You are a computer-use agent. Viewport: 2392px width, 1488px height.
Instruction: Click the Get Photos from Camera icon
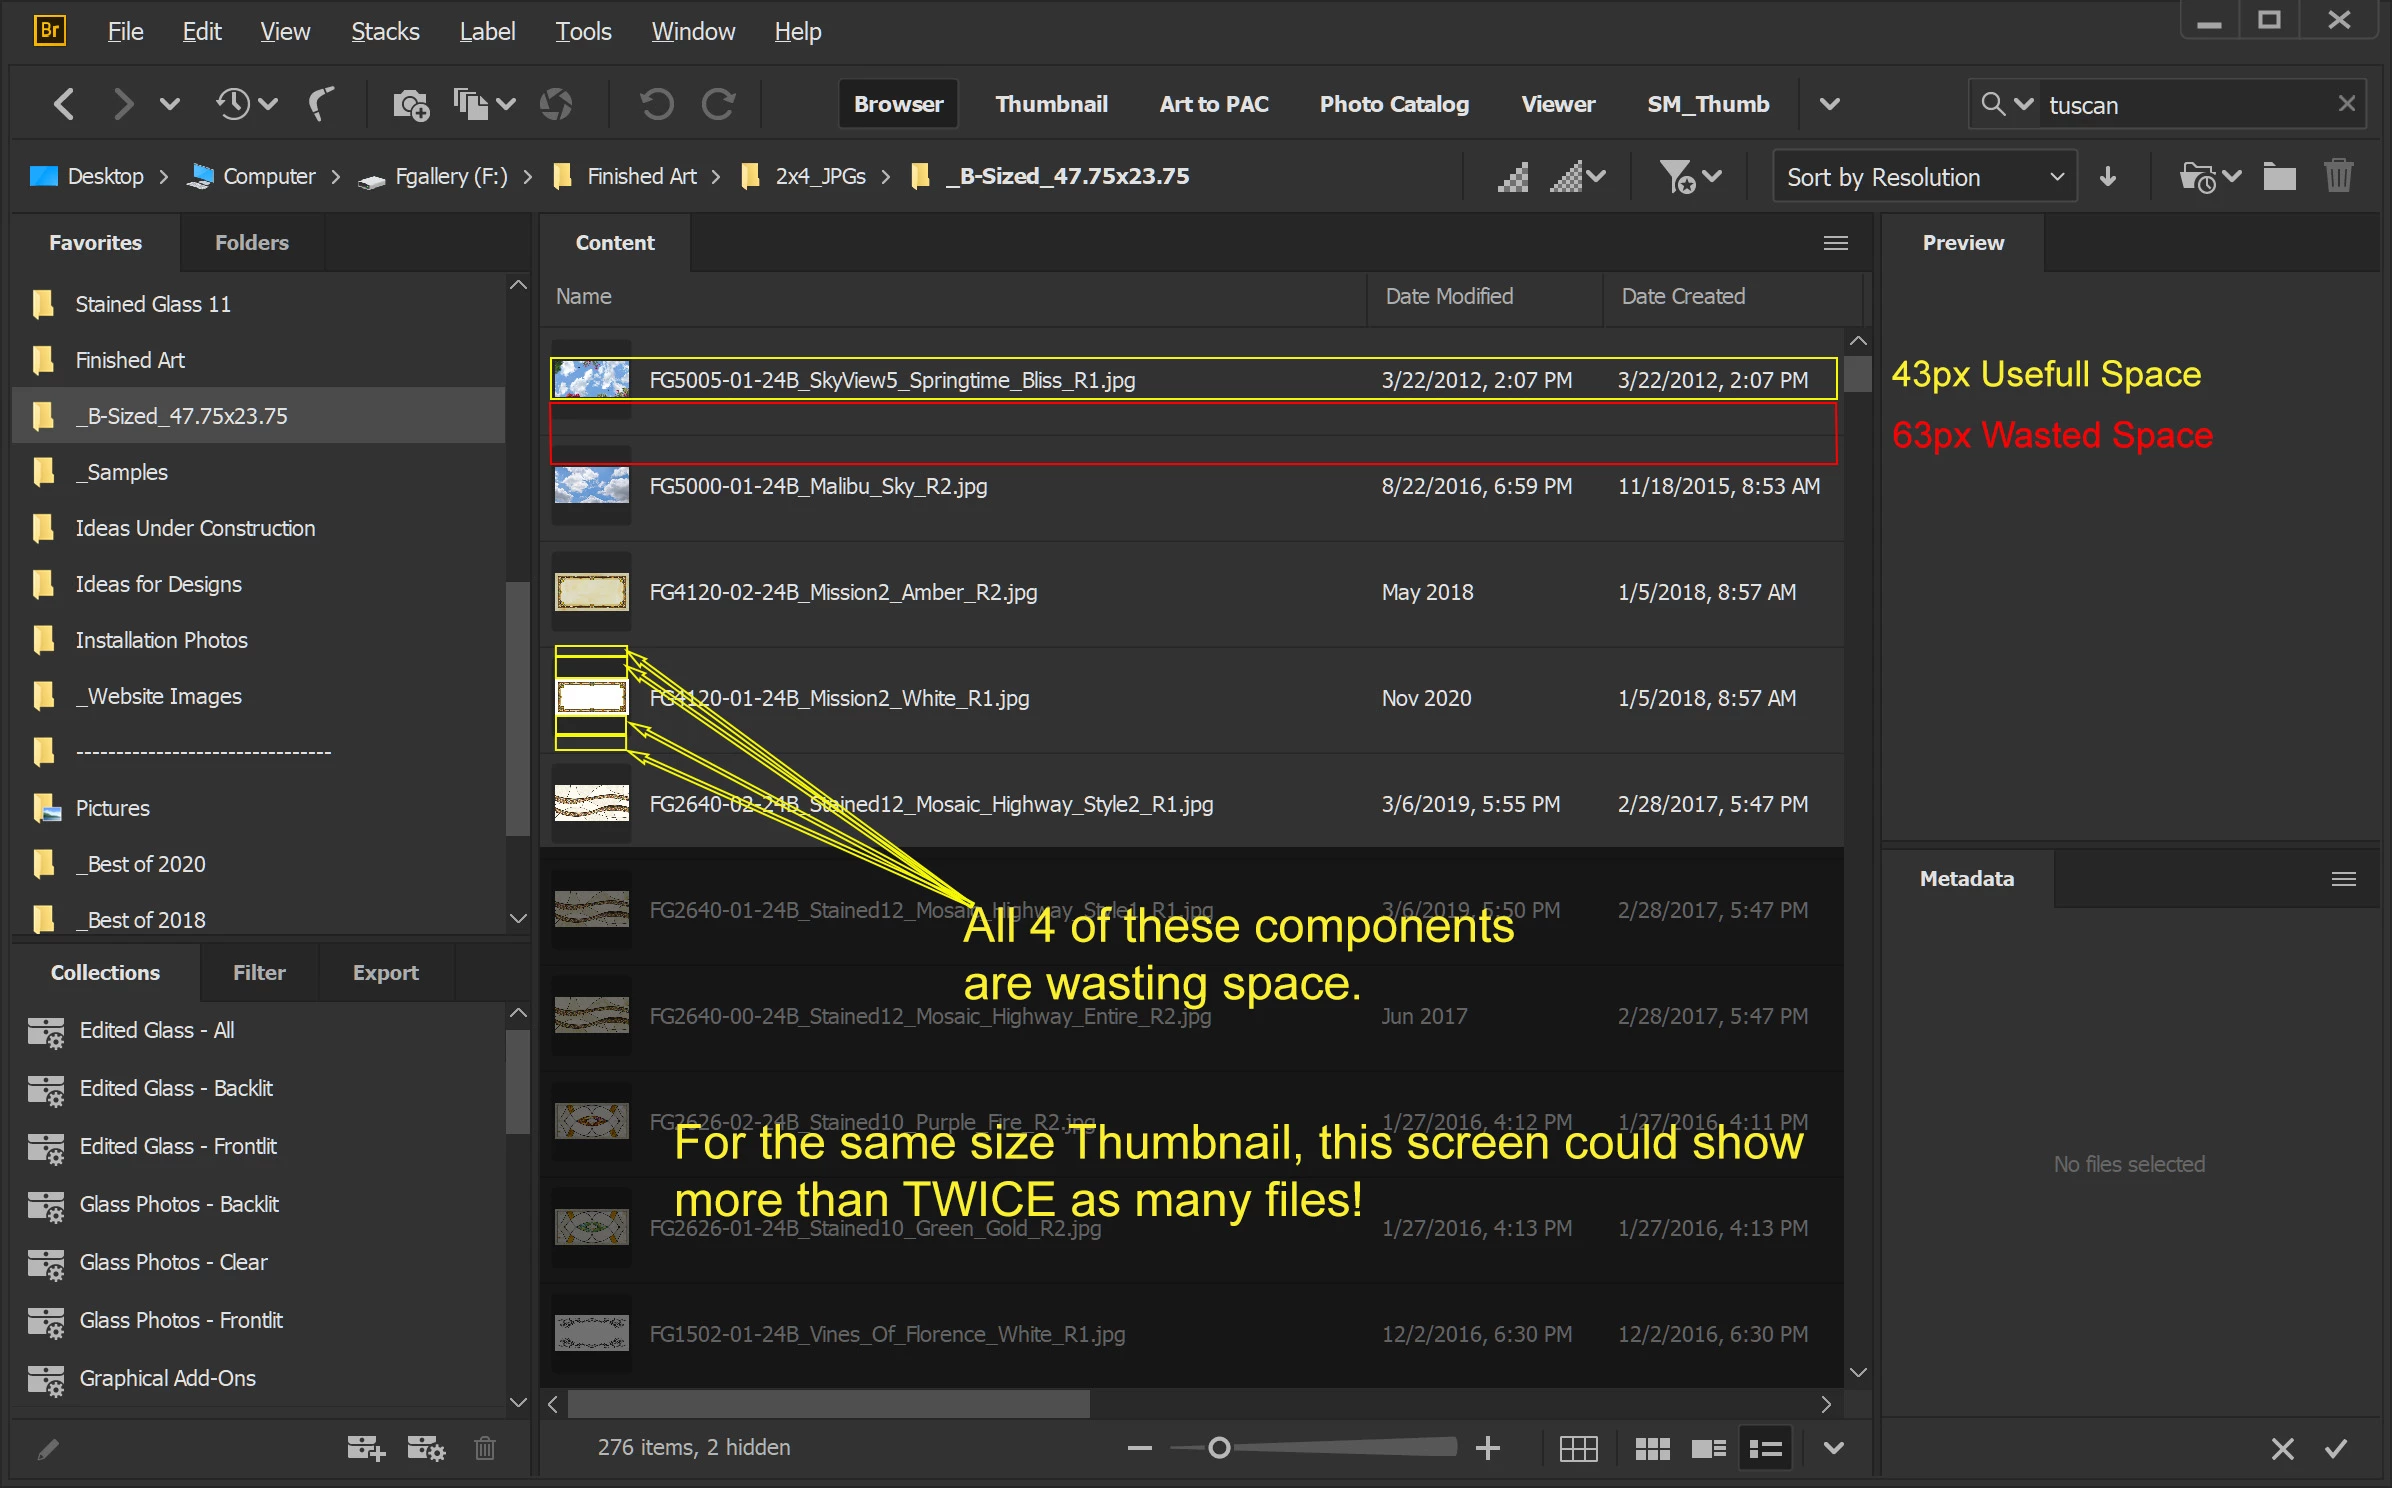(410, 104)
